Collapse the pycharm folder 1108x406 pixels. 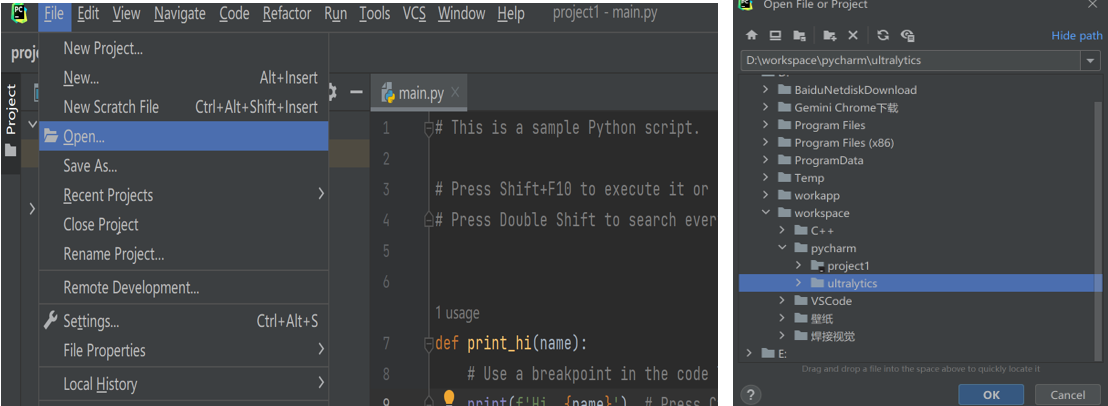pos(782,248)
